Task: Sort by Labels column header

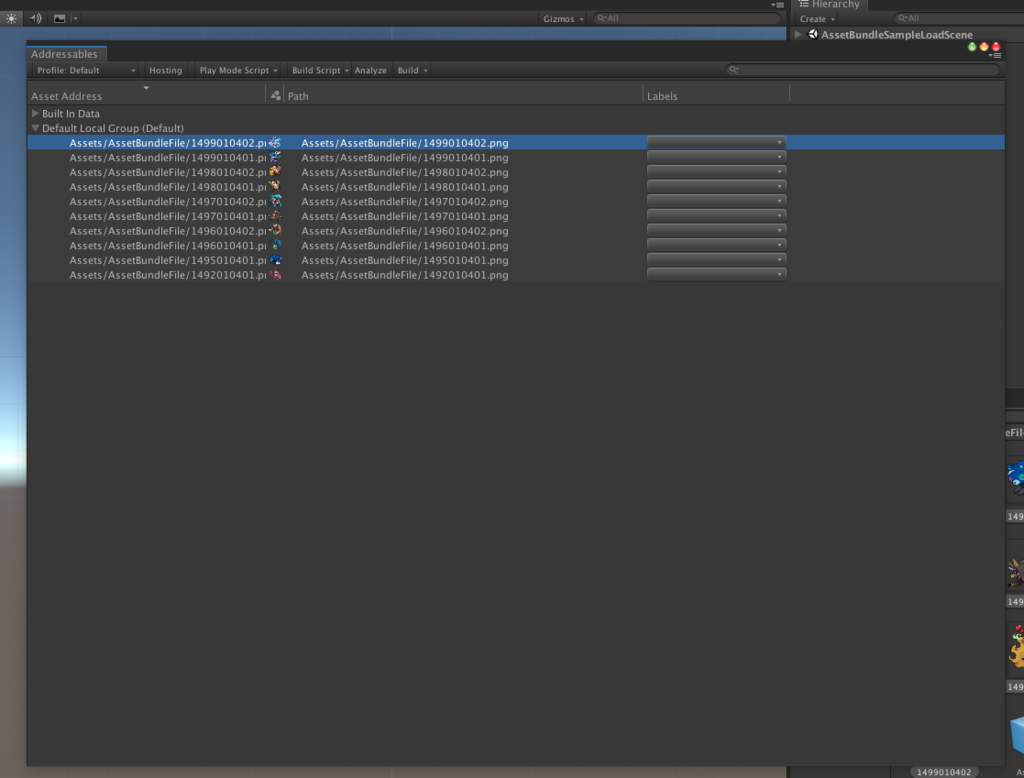Action: point(716,95)
